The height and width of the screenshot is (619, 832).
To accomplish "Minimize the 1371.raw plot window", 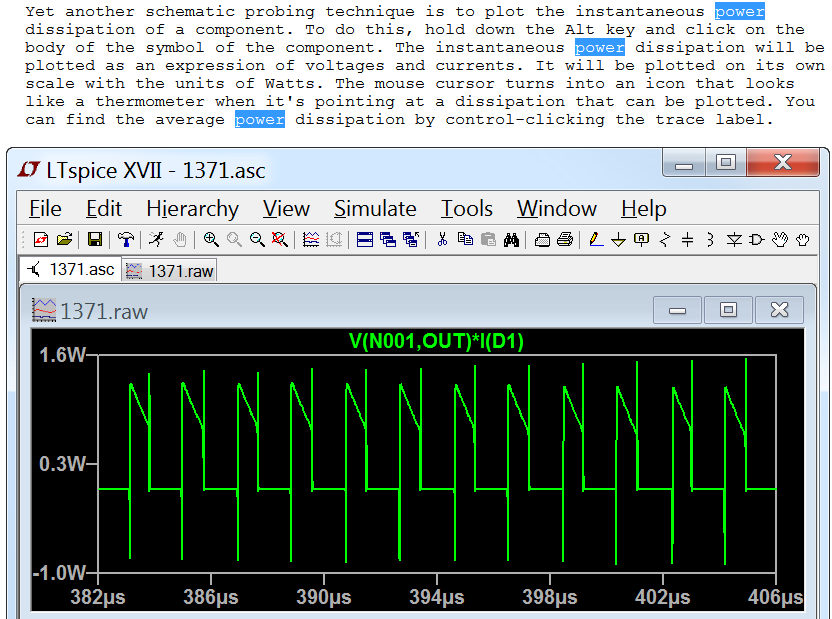I will [x=678, y=310].
